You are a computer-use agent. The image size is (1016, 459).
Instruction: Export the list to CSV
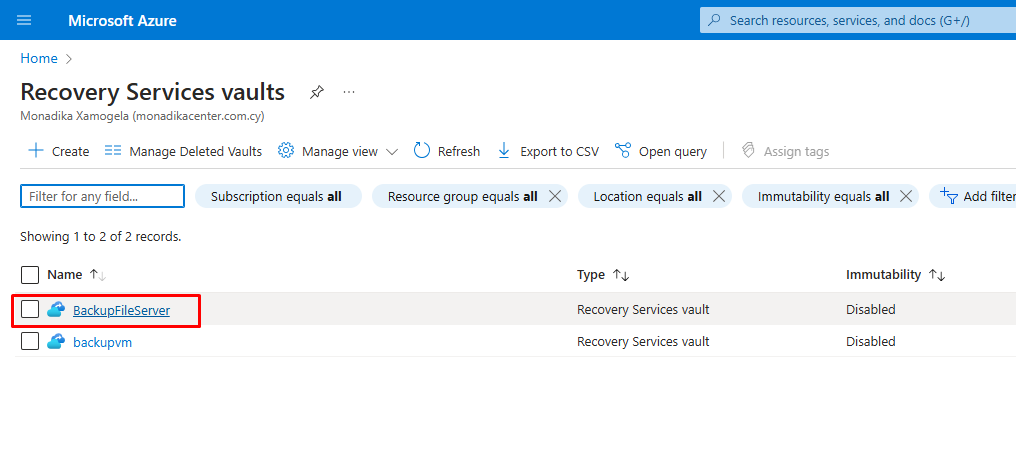[x=548, y=151]
